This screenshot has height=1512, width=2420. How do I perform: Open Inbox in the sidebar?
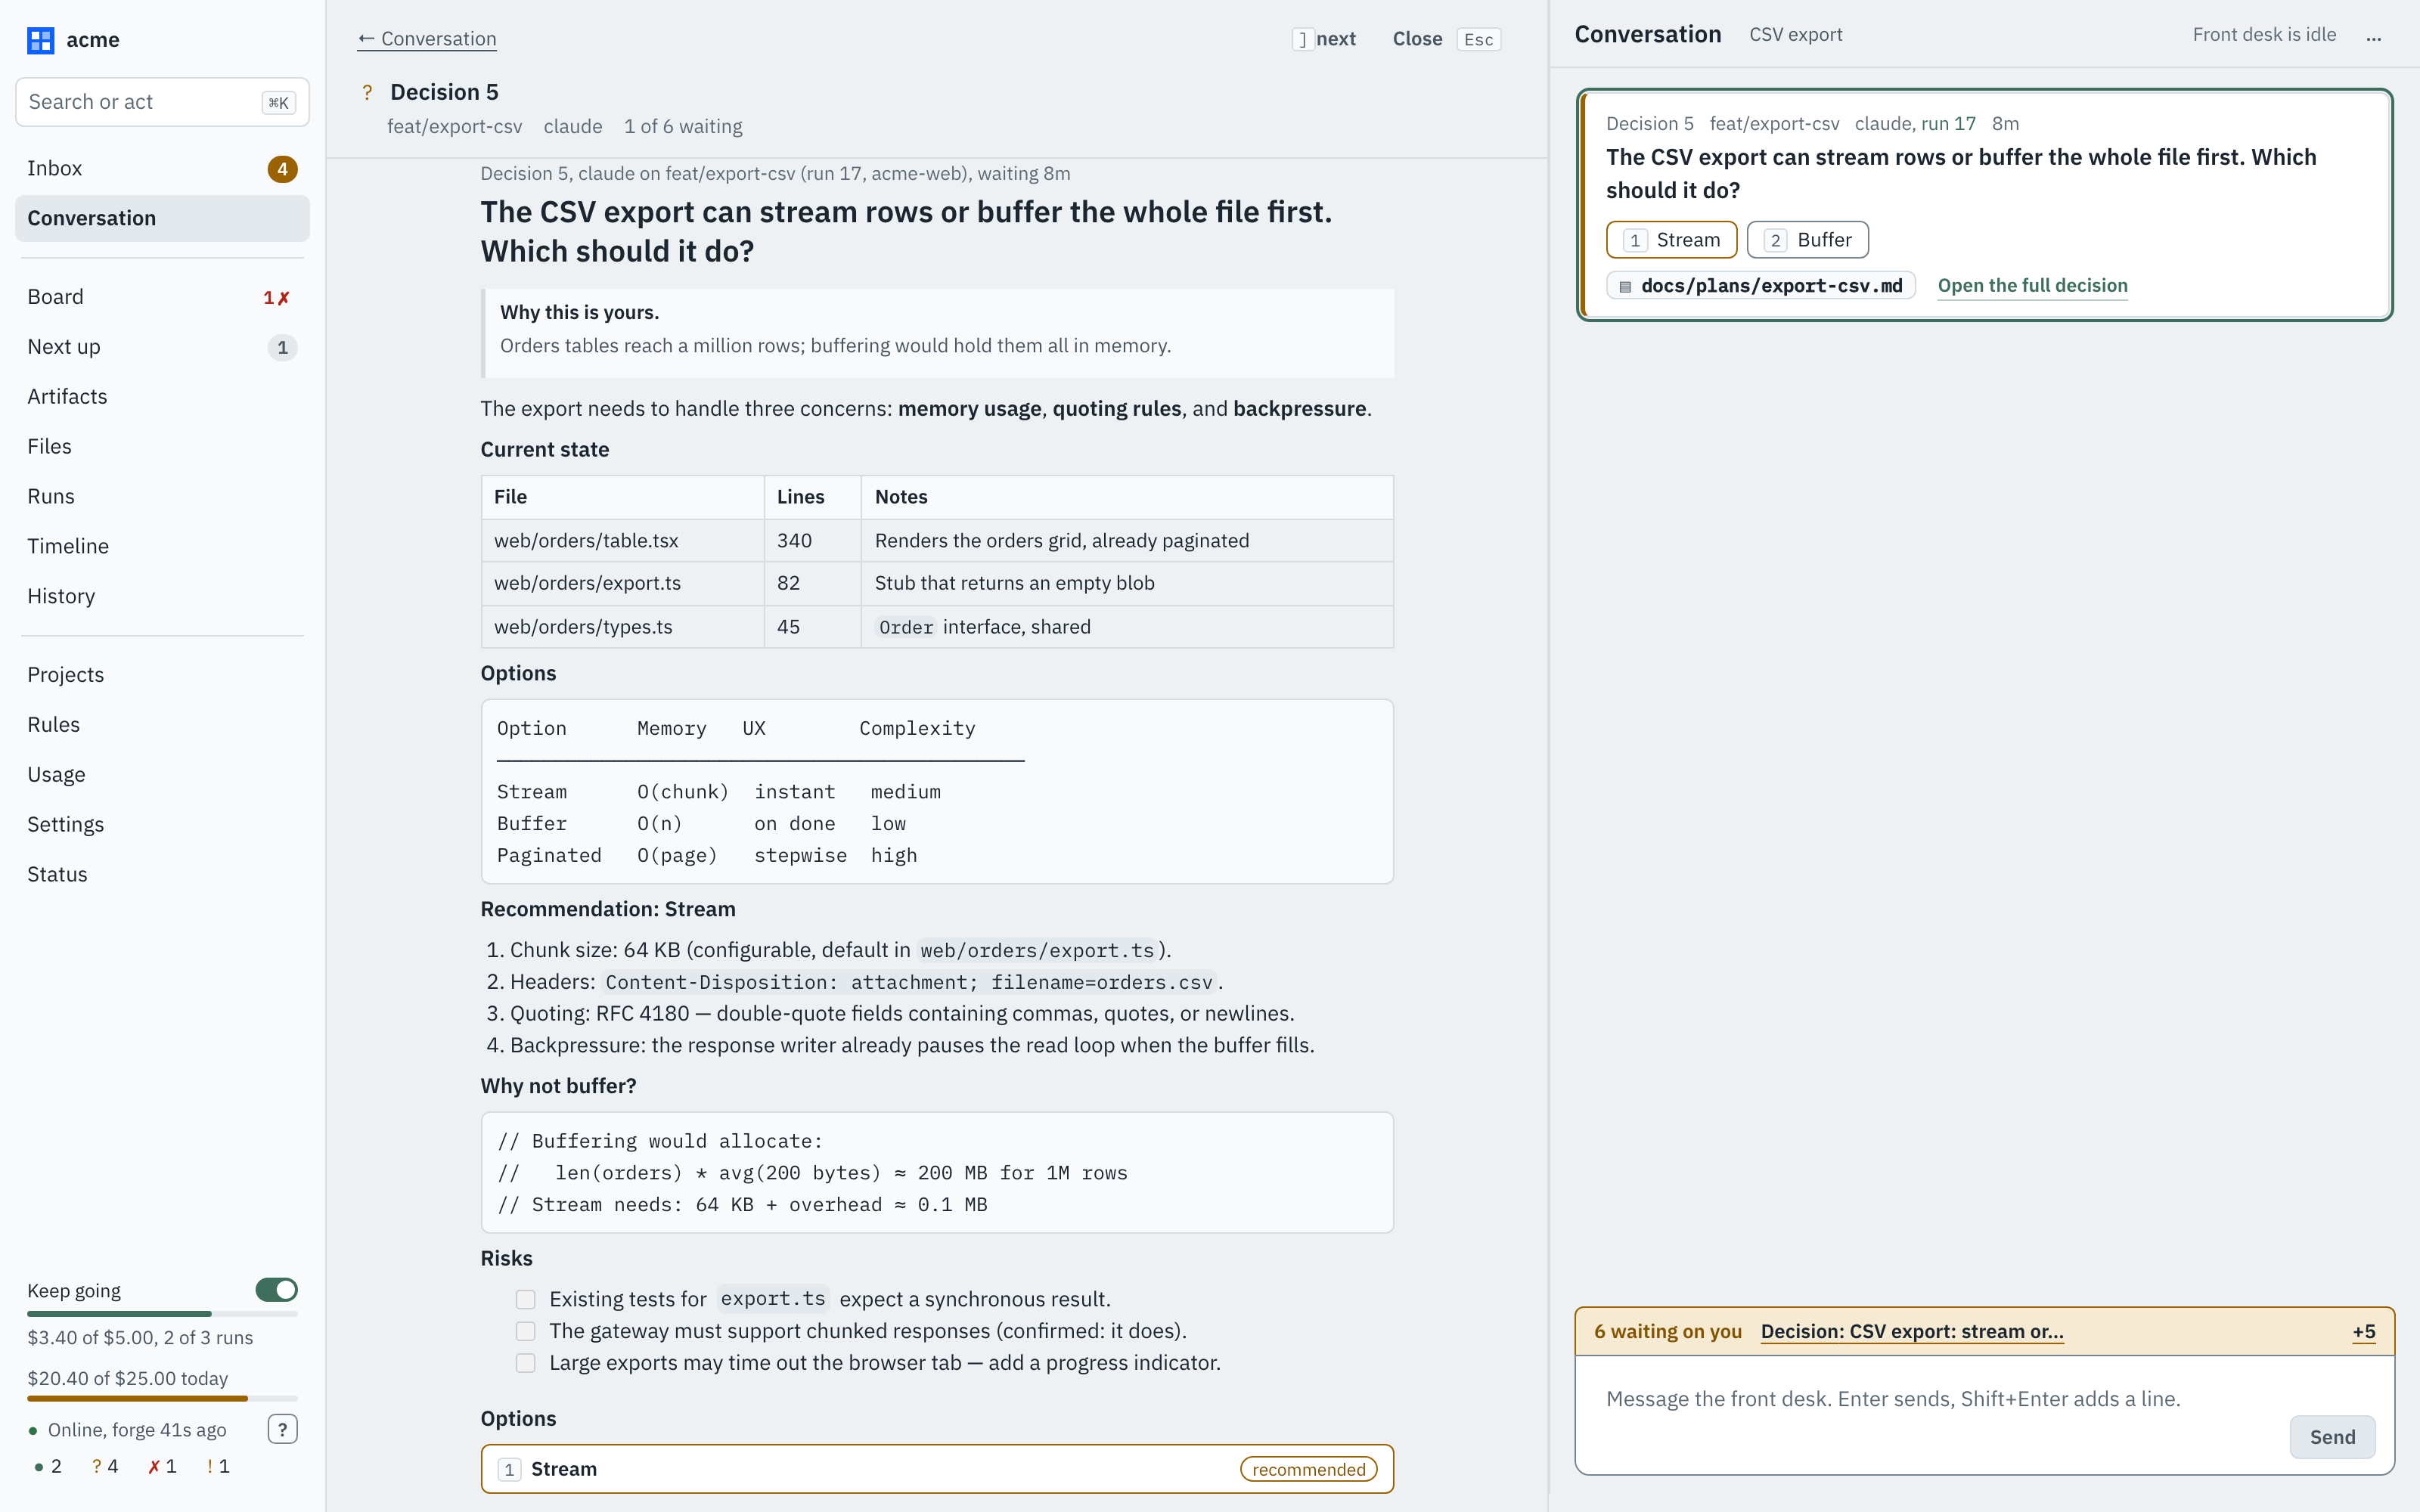point(162,169)
